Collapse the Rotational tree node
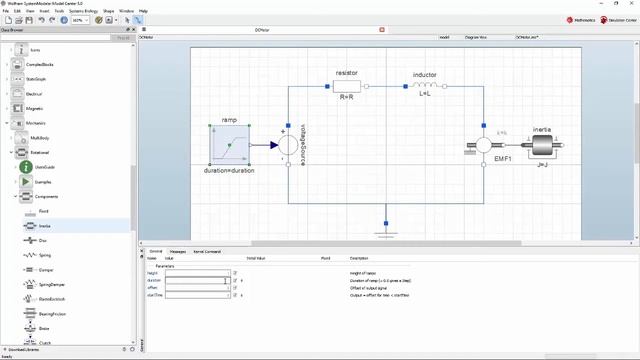Viewport: 640px width, 360px height. (x=11, y=152)
